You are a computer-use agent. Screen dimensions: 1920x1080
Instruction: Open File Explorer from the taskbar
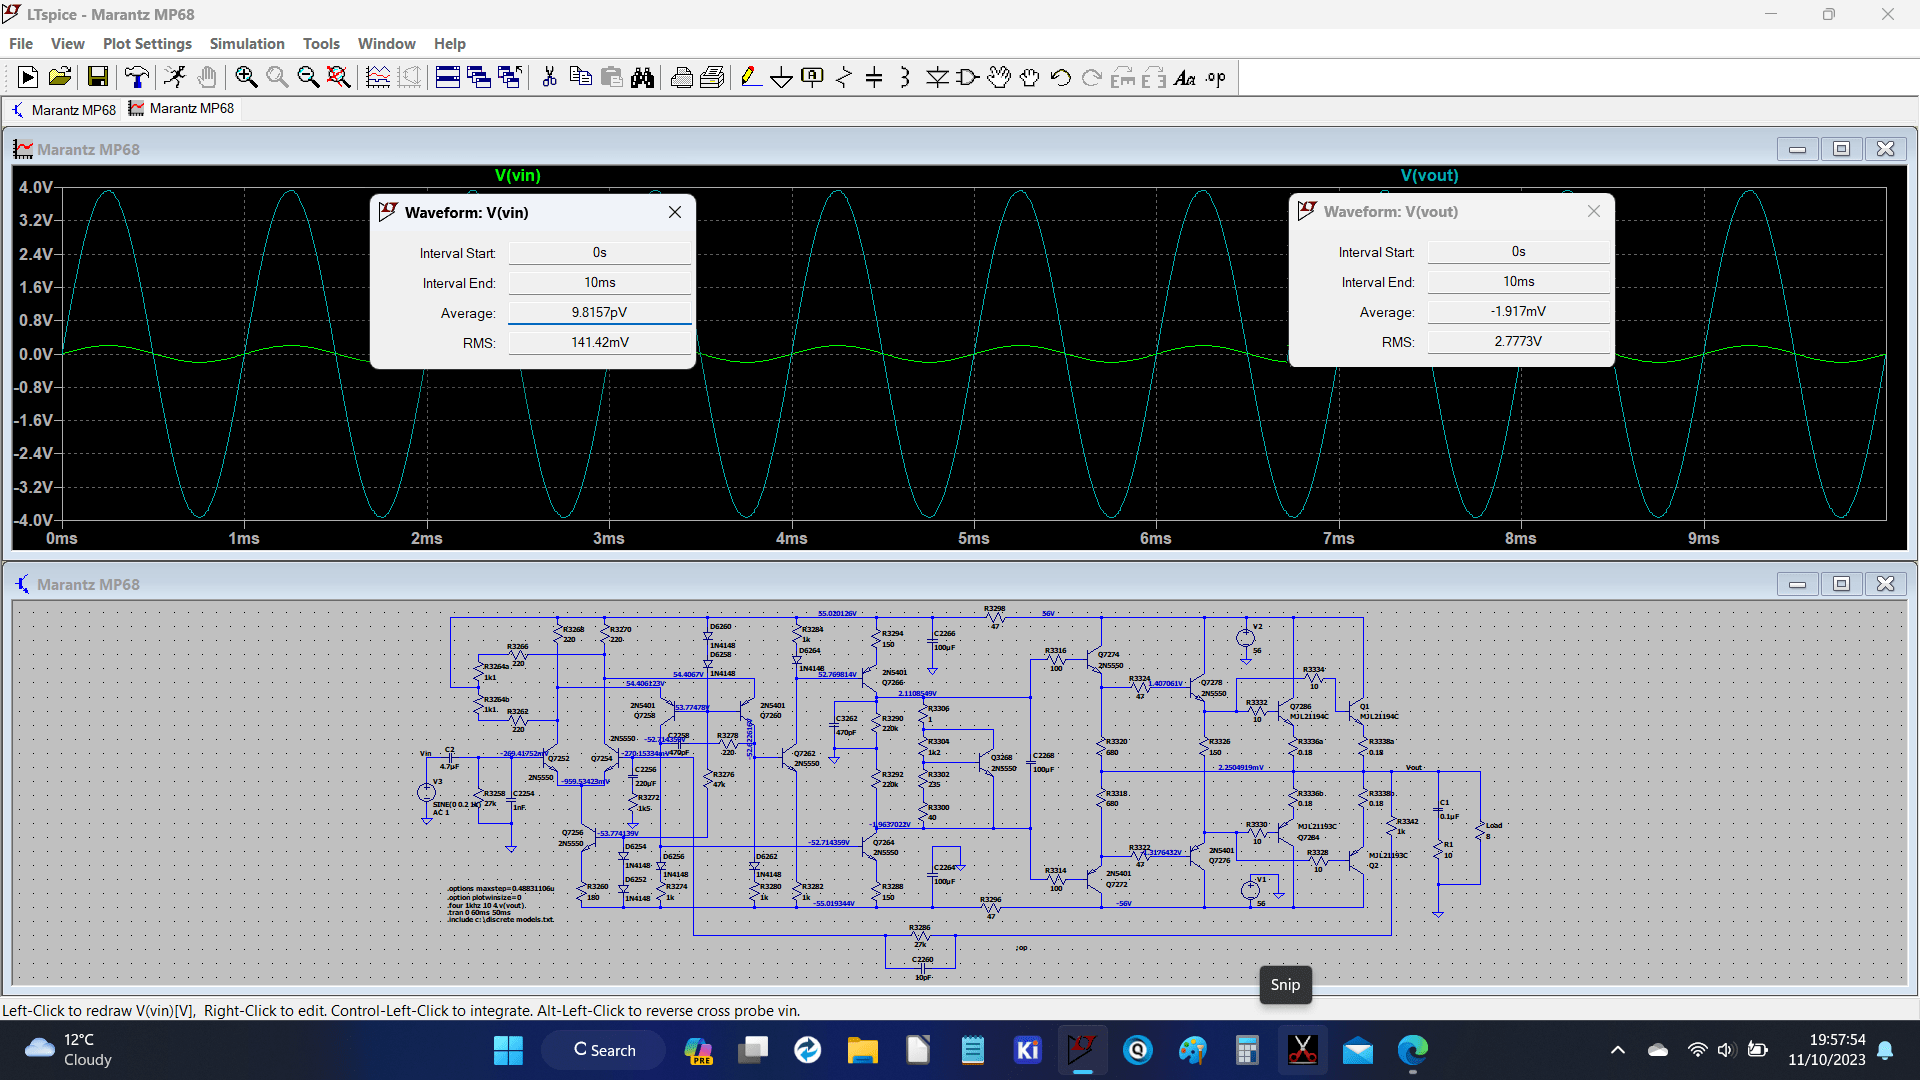coord(862,1050)
